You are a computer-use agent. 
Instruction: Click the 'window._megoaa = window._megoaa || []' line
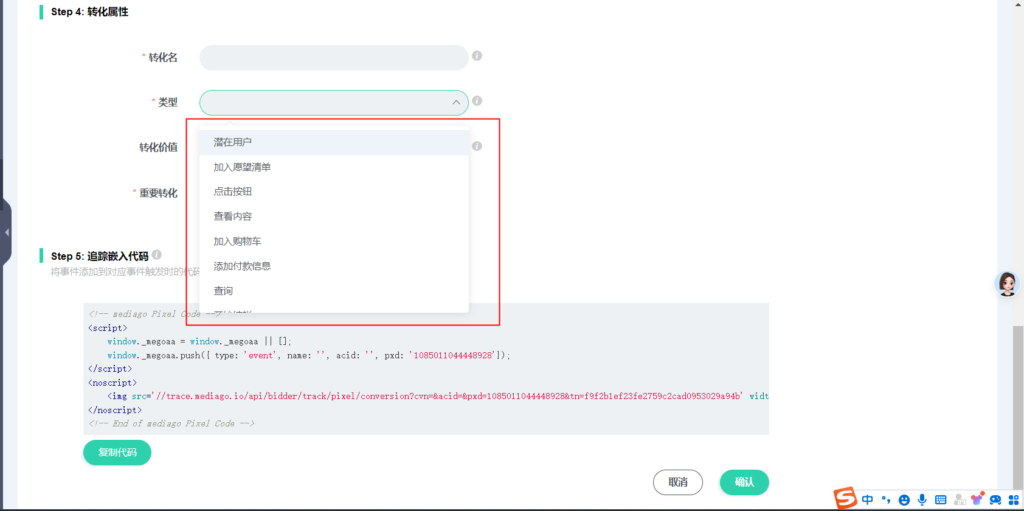coord(199,342)
